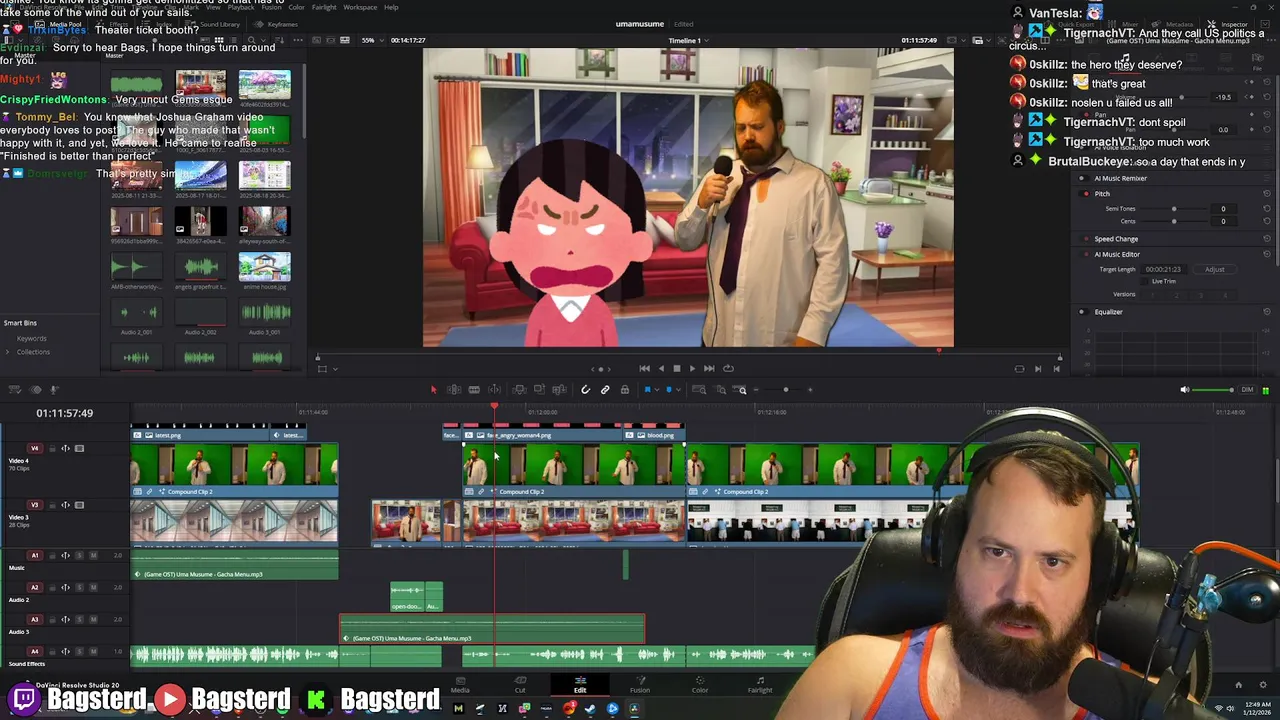Adjust the timeline zoom slider
The width and height of the screenshot is (1280, 720).
click(x=786, y=390)
